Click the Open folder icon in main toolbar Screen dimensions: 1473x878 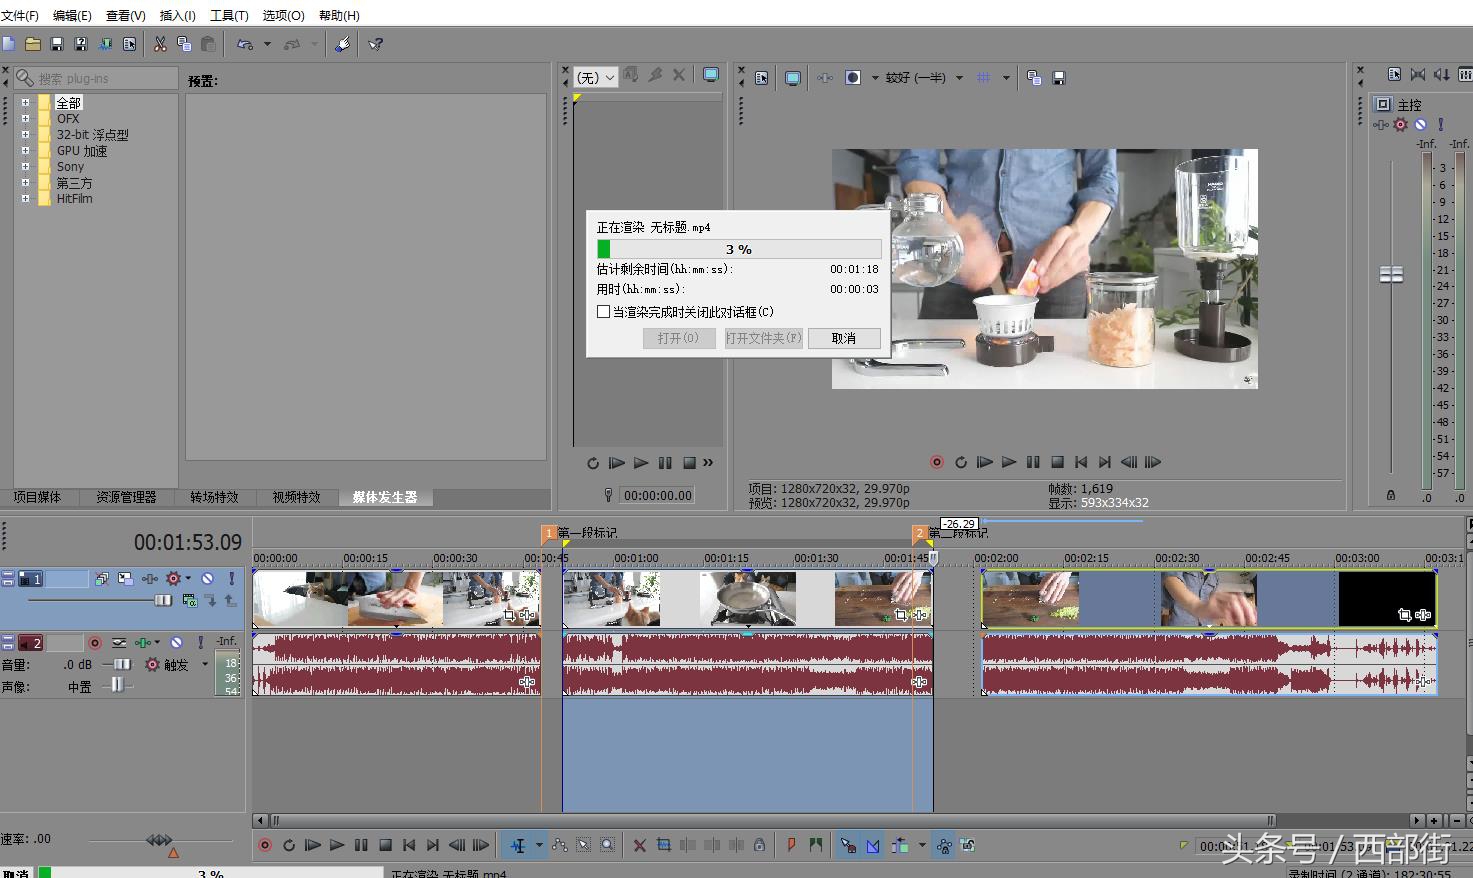point(33,44)
